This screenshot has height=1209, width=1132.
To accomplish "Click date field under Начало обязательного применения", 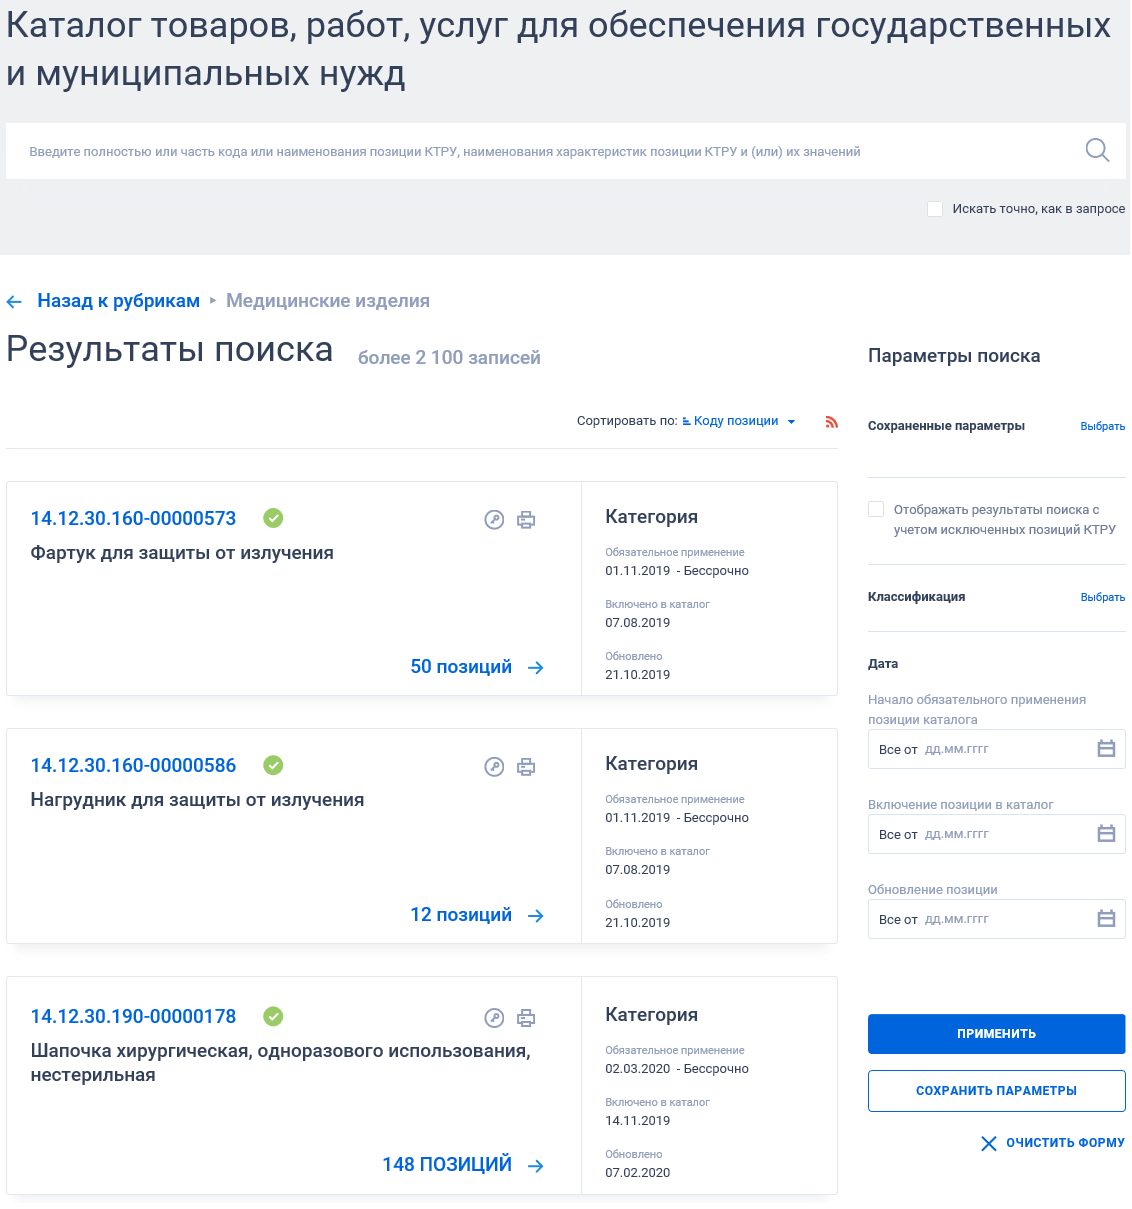I will (x=997, y=749).
